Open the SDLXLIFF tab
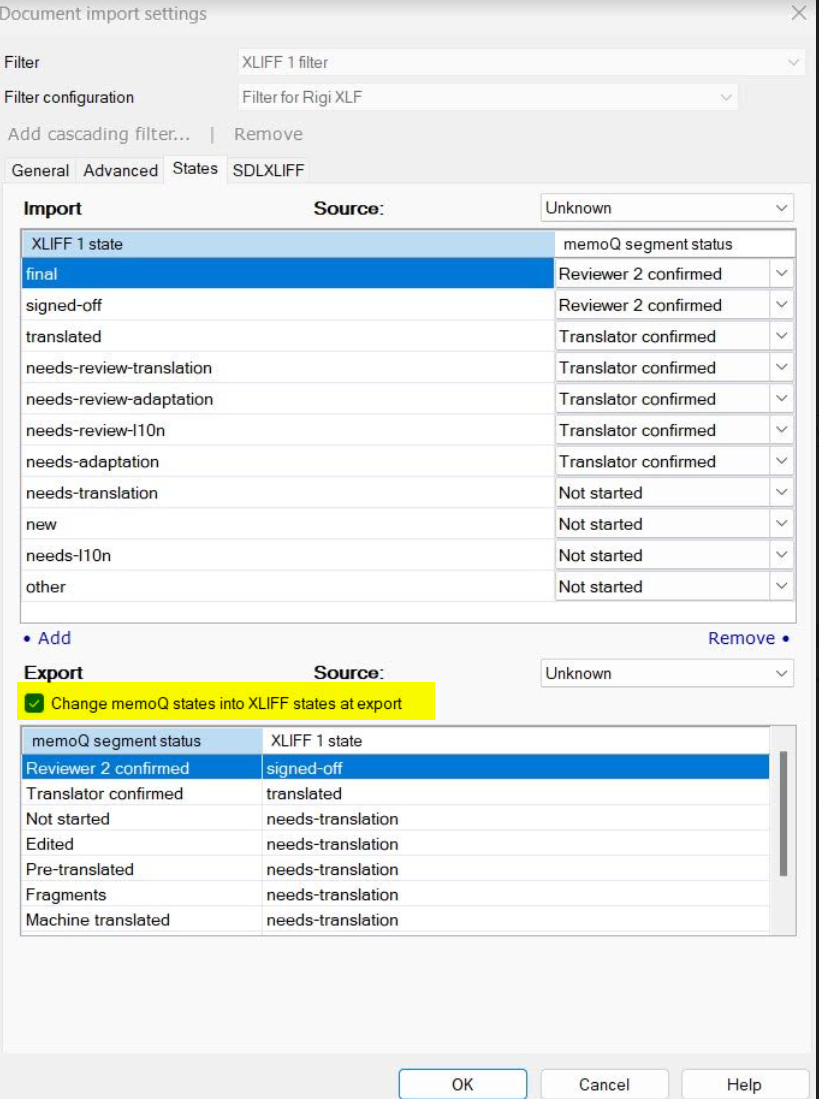Viewport: 819px width, 1099px height. tap(268, 170)
